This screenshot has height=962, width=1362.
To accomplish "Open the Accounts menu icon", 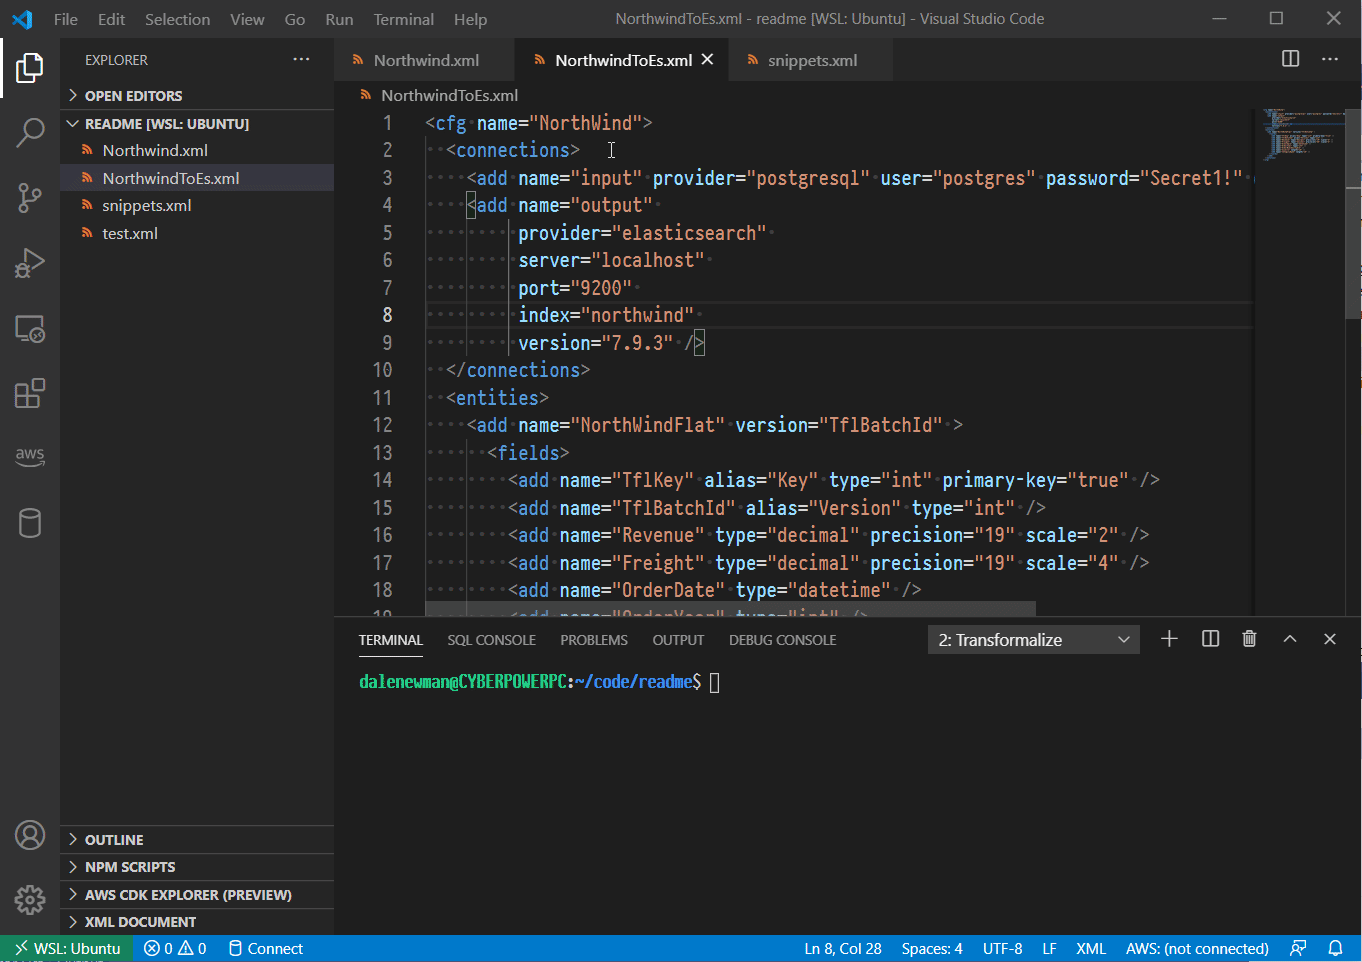I will [x=30, y=835].
